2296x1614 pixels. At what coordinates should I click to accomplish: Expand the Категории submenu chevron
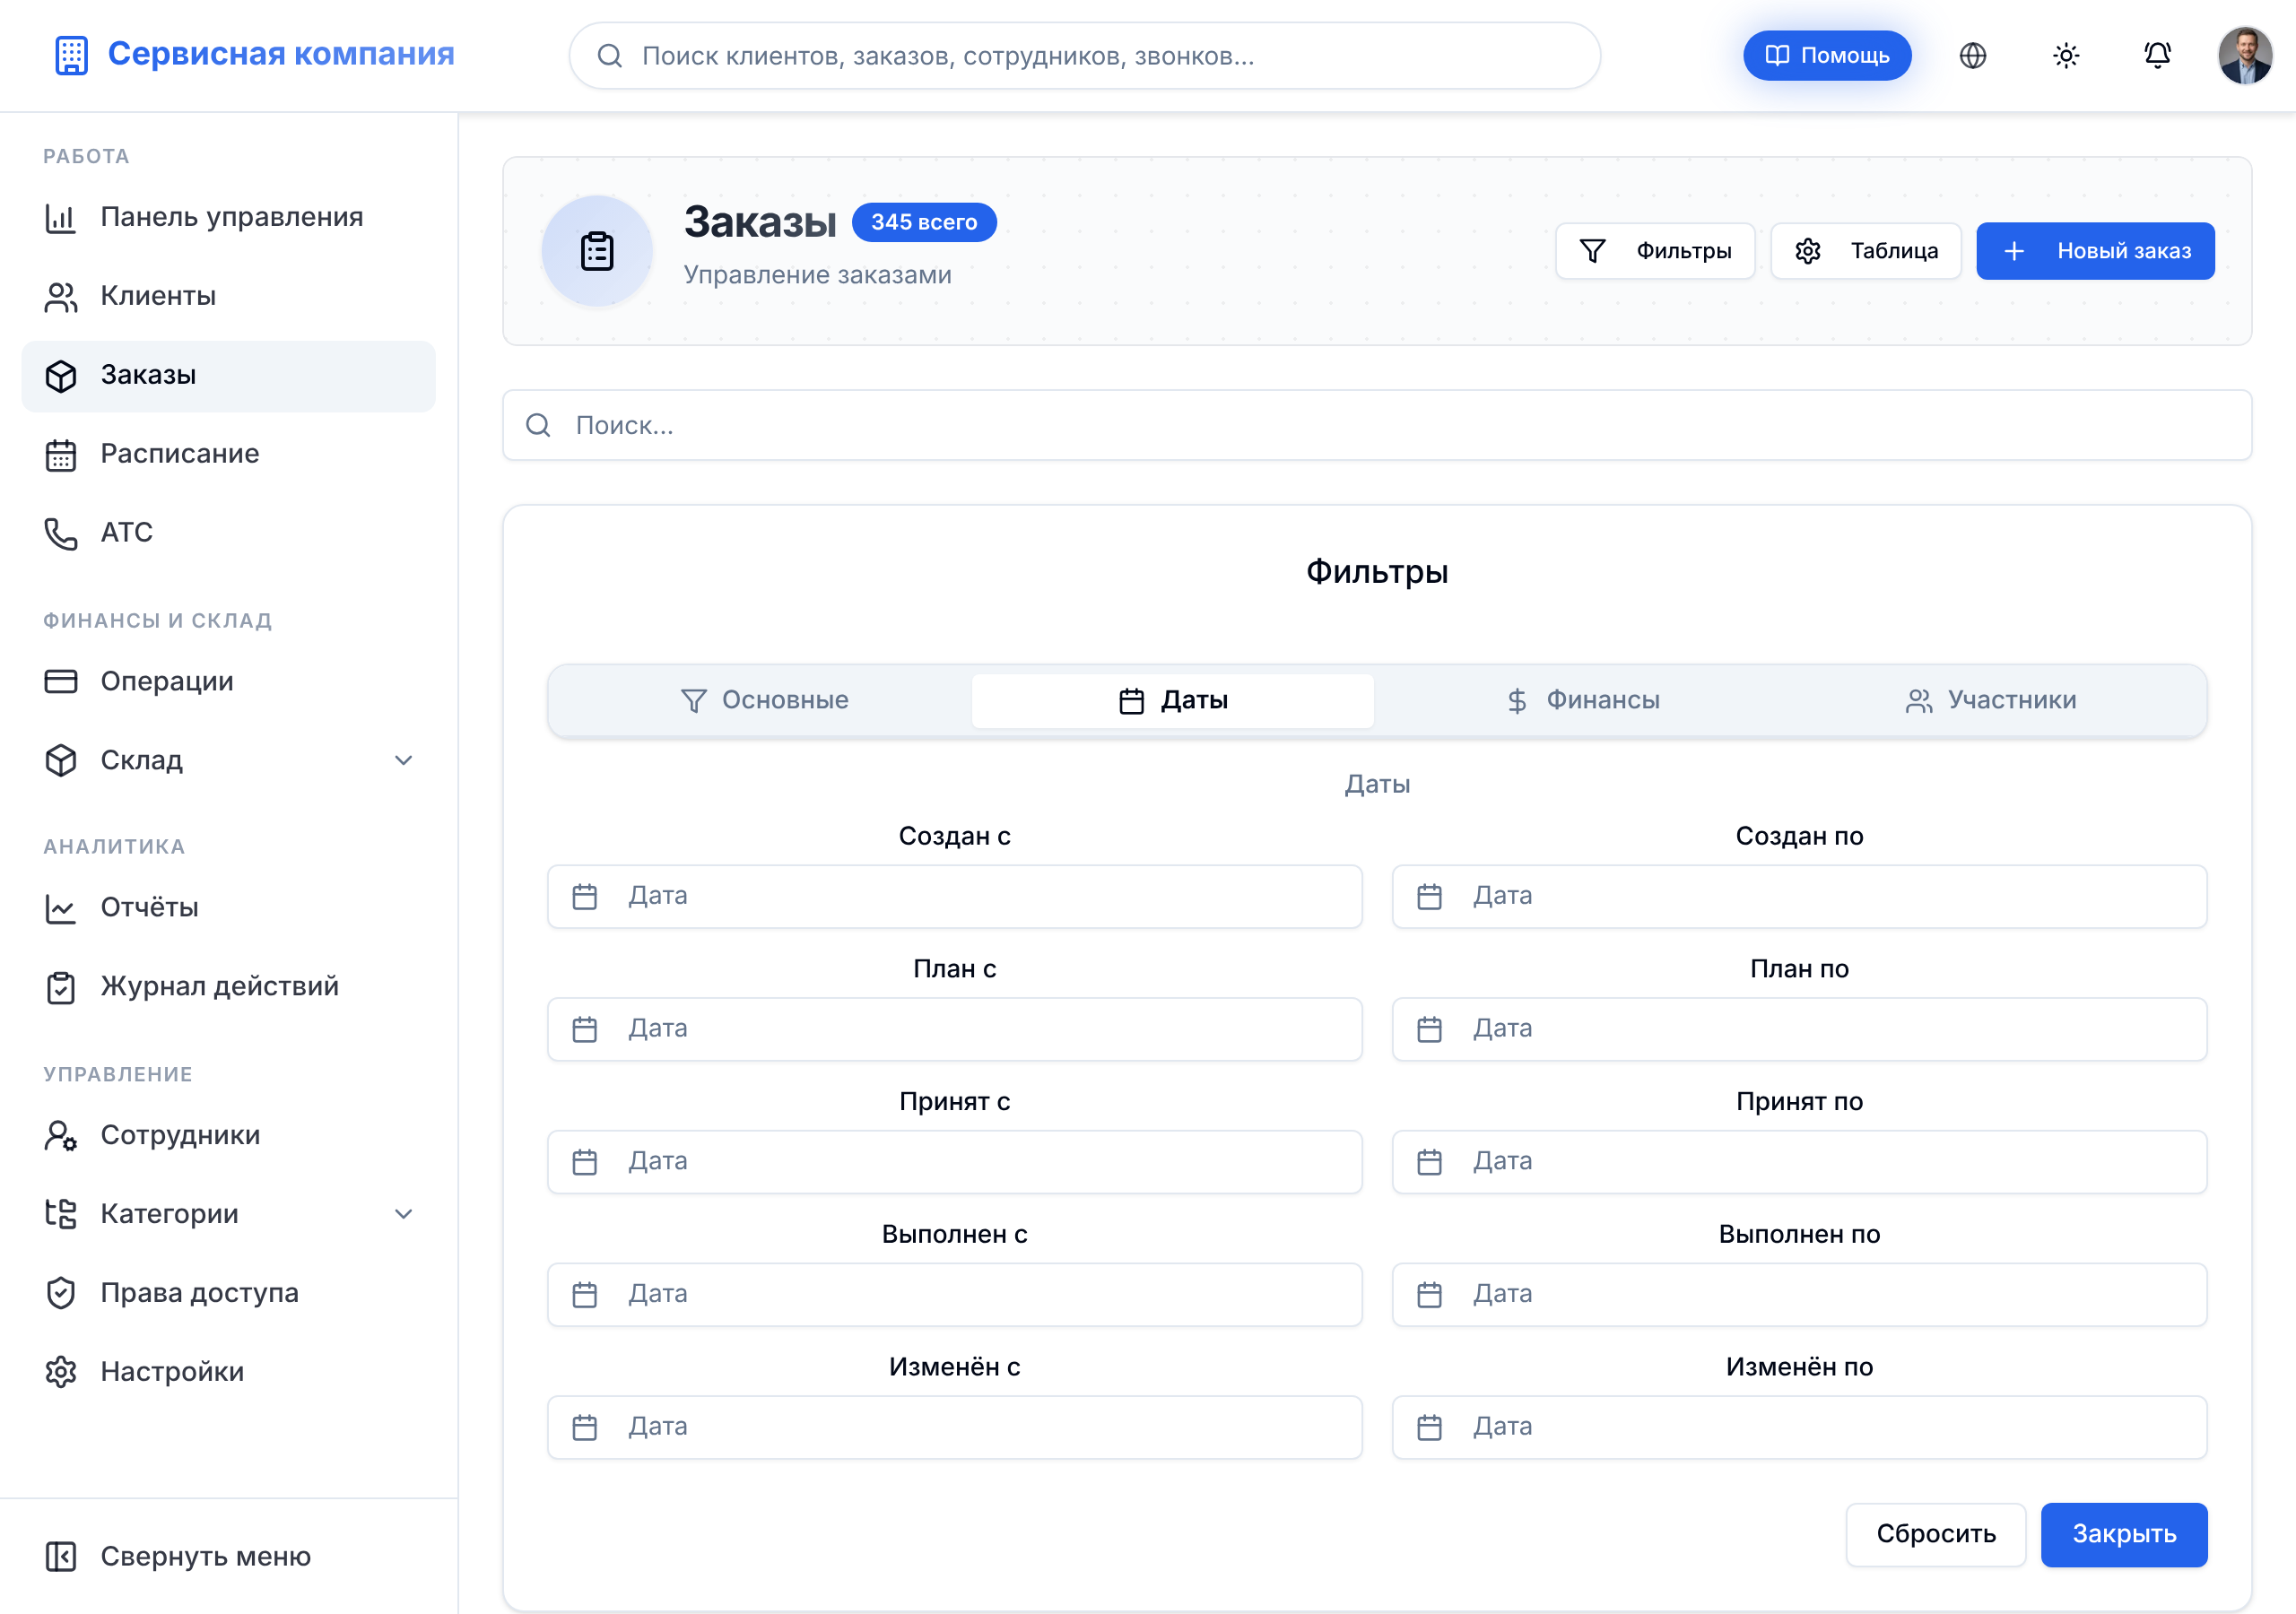click(x=403, y=1215)
